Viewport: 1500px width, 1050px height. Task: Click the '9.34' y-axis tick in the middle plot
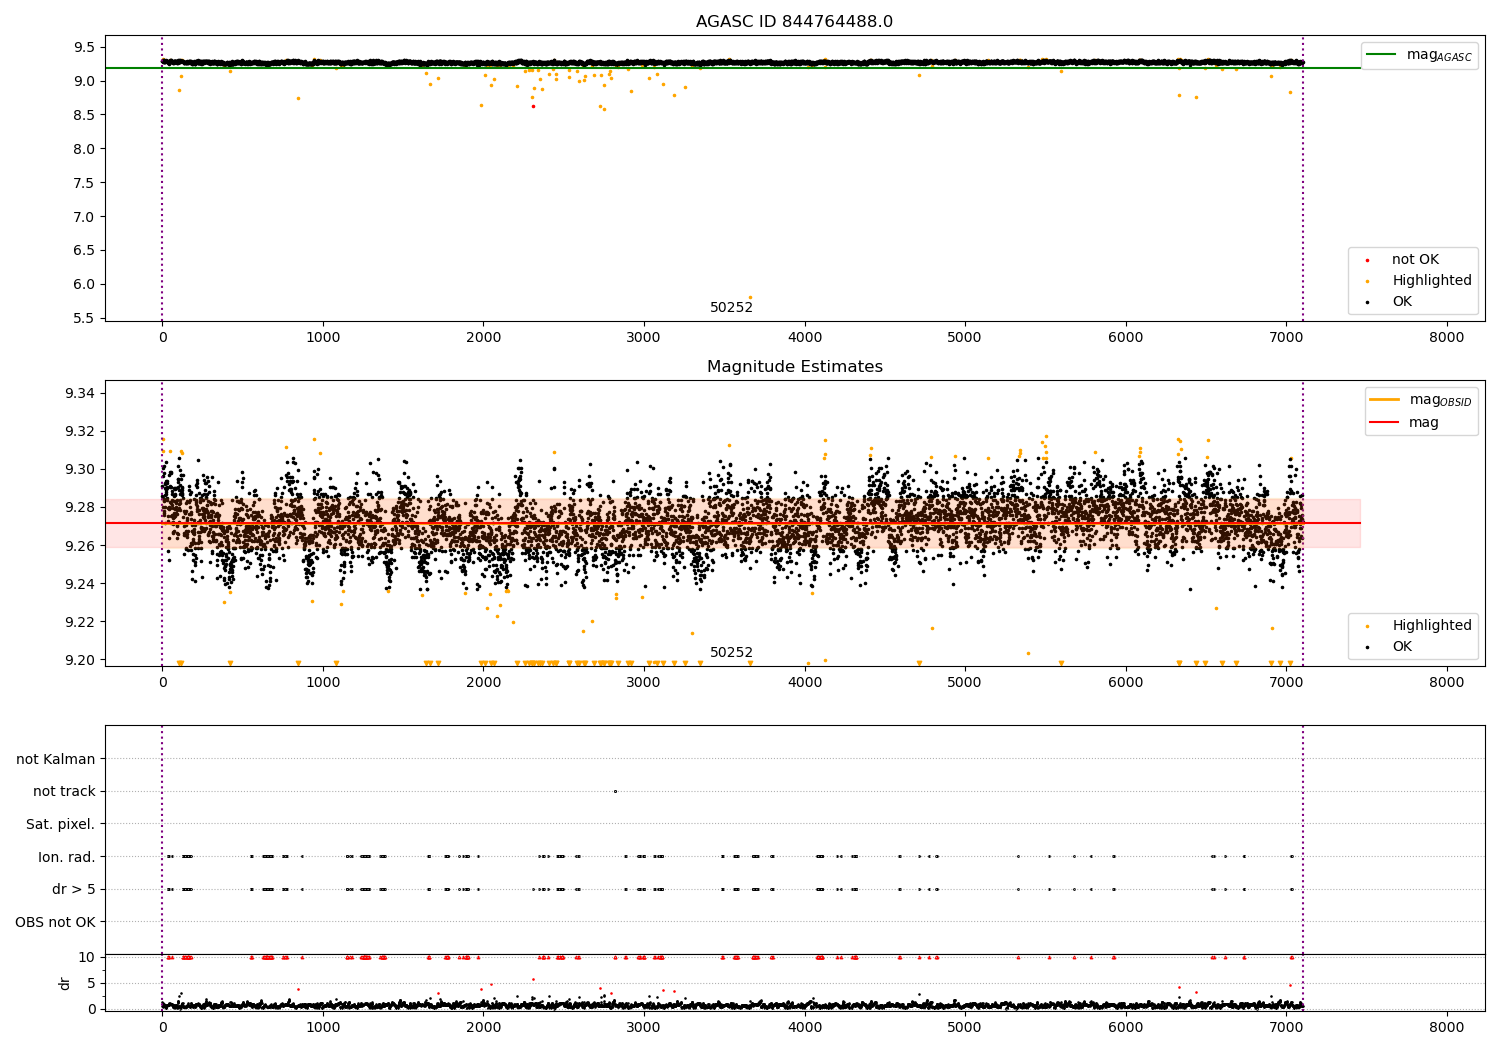coord(79,393)
